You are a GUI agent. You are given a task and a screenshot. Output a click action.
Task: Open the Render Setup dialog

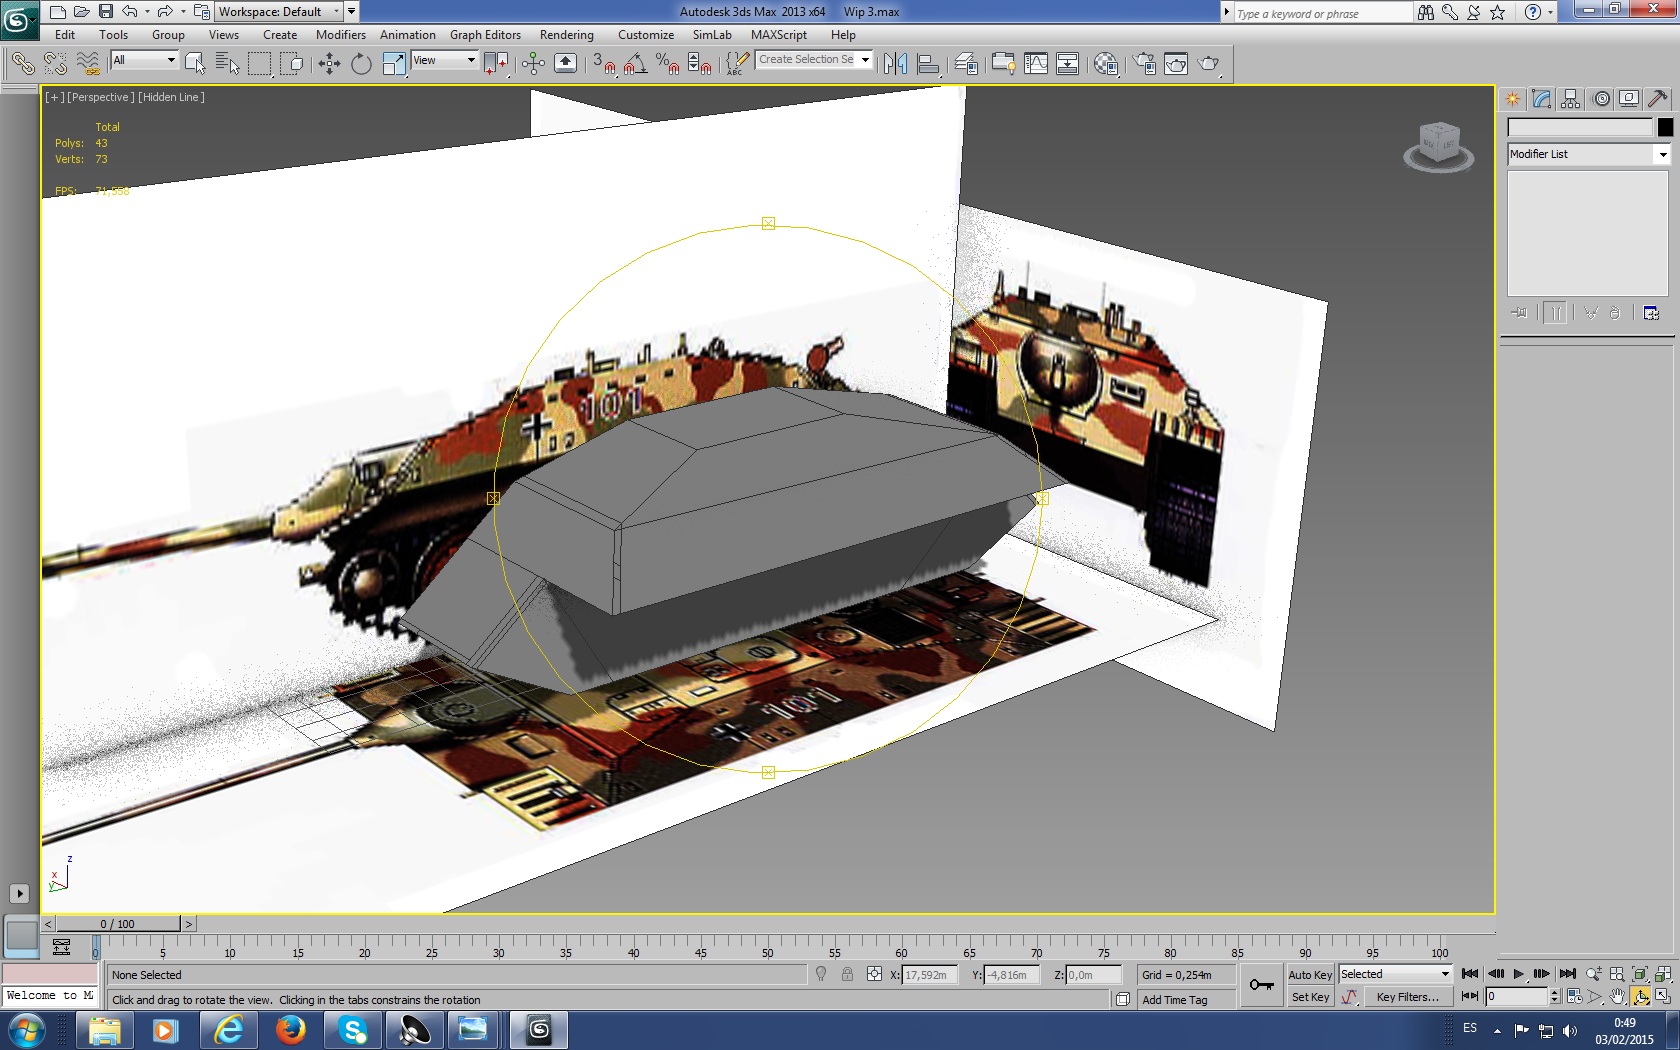coord(1144,64)
